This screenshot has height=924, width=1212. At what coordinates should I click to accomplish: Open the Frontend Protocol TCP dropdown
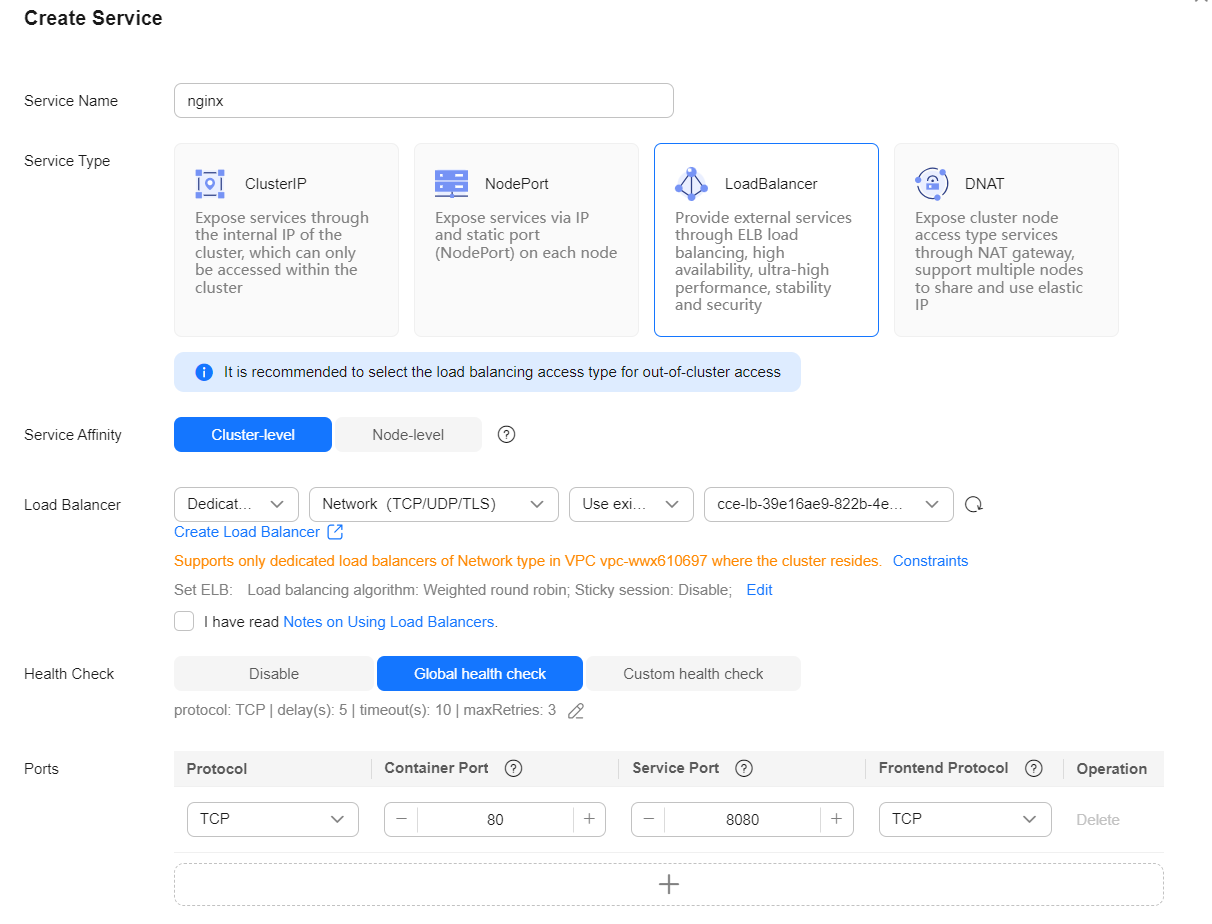click(x=965, y=819)
